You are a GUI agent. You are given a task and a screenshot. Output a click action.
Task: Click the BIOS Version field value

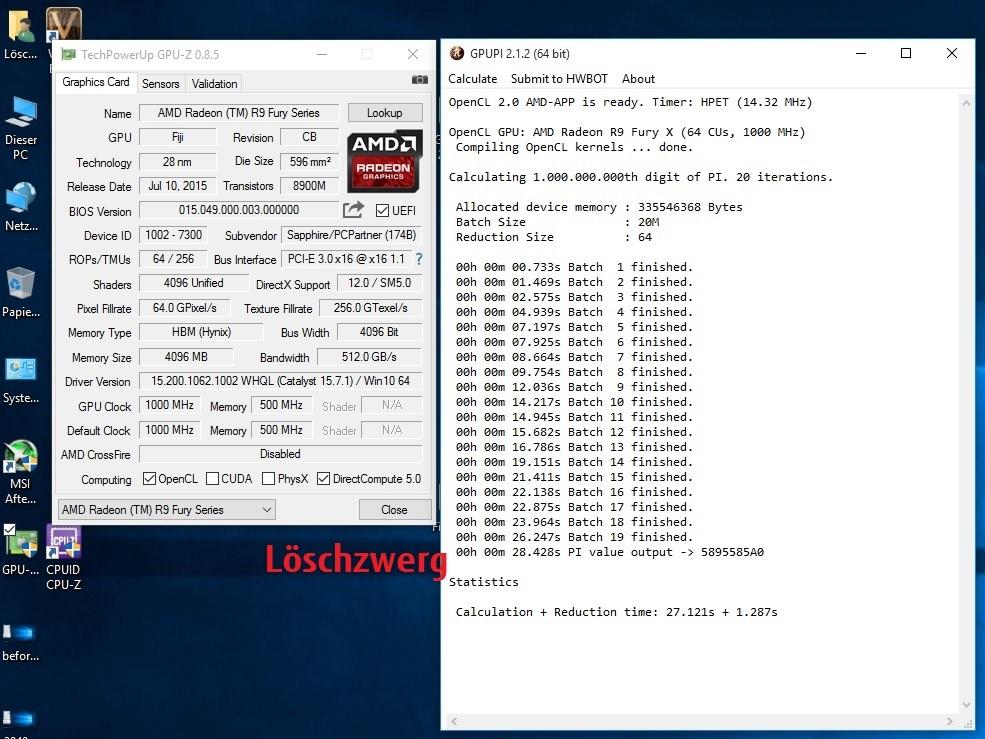[239, 210]
